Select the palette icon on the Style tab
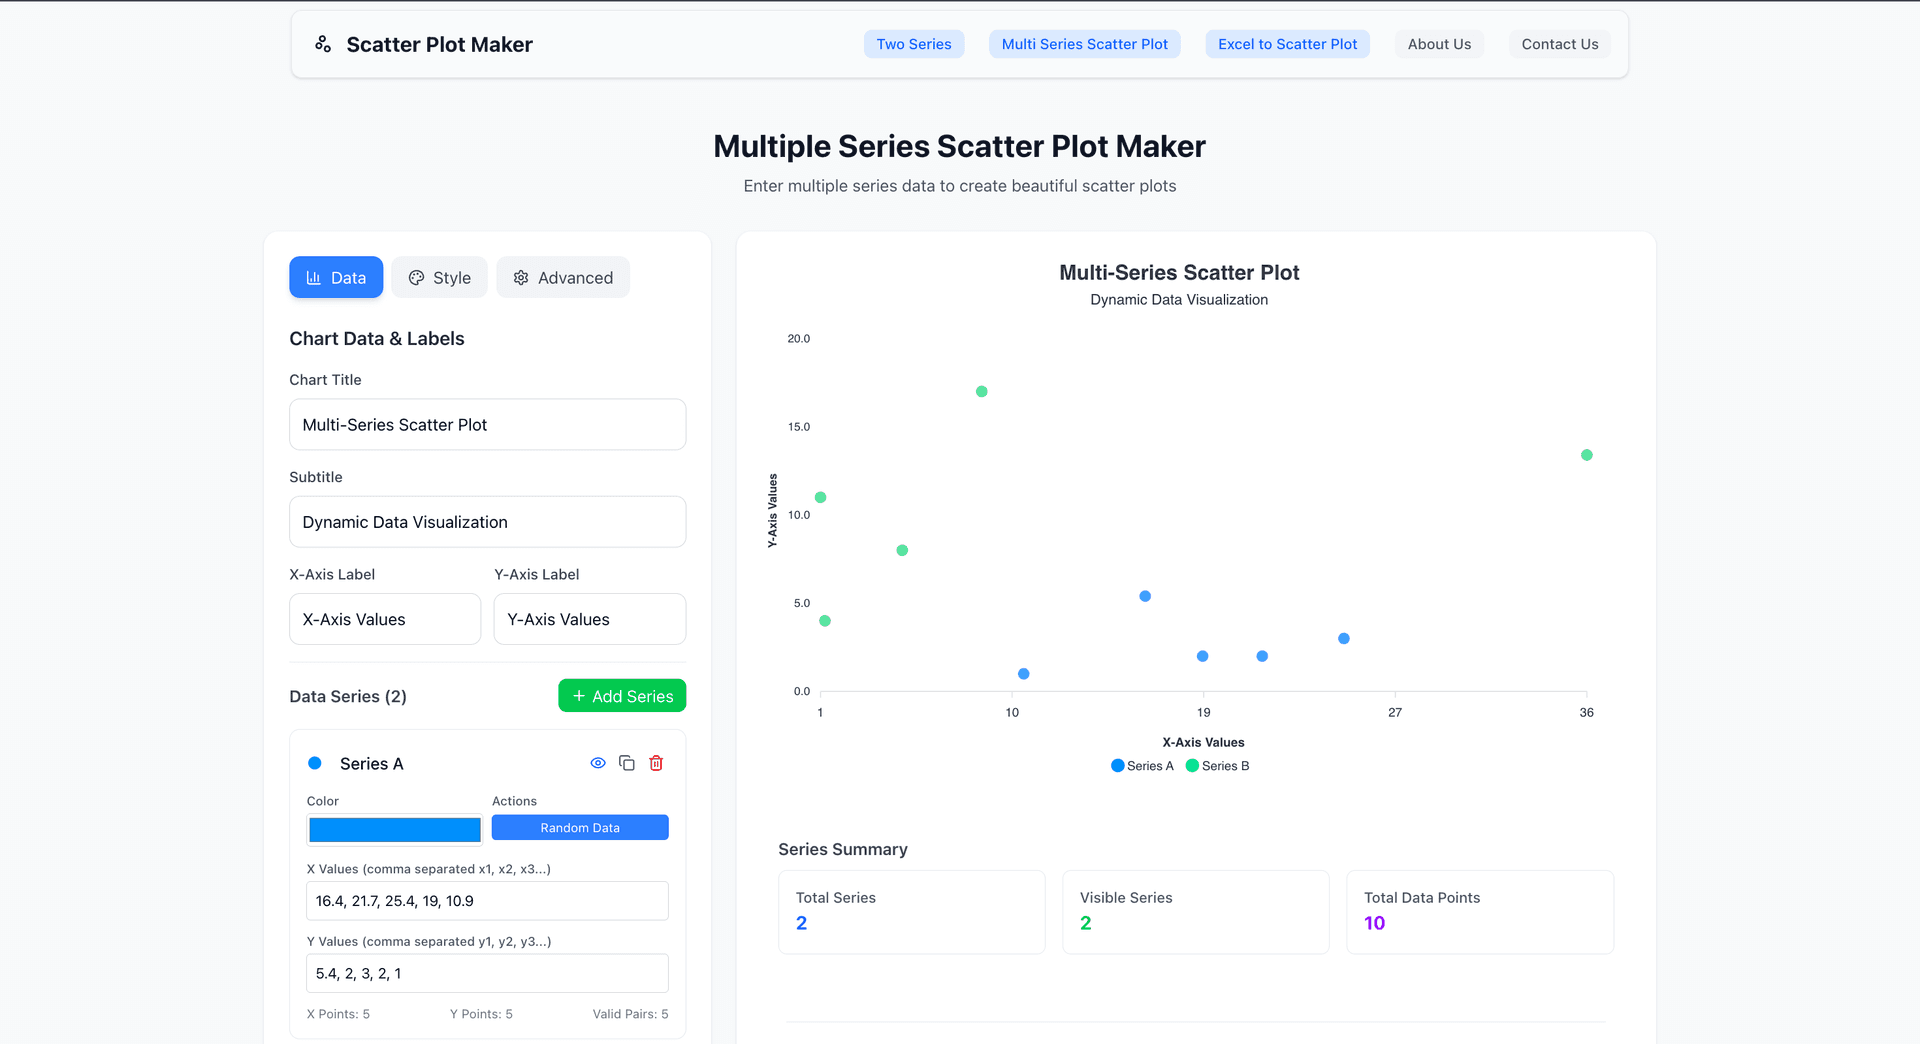This screenshot has height=1044, width=1920. (417, 277)
